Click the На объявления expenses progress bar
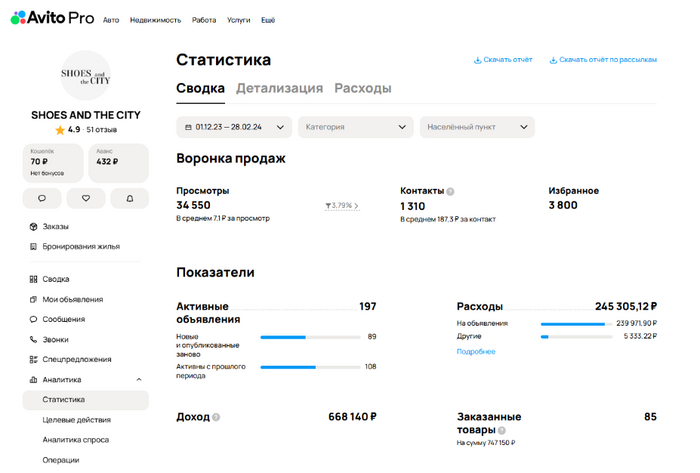Image resolution: width=700 pixels, height=473 pixels. [x=572, y=324]
